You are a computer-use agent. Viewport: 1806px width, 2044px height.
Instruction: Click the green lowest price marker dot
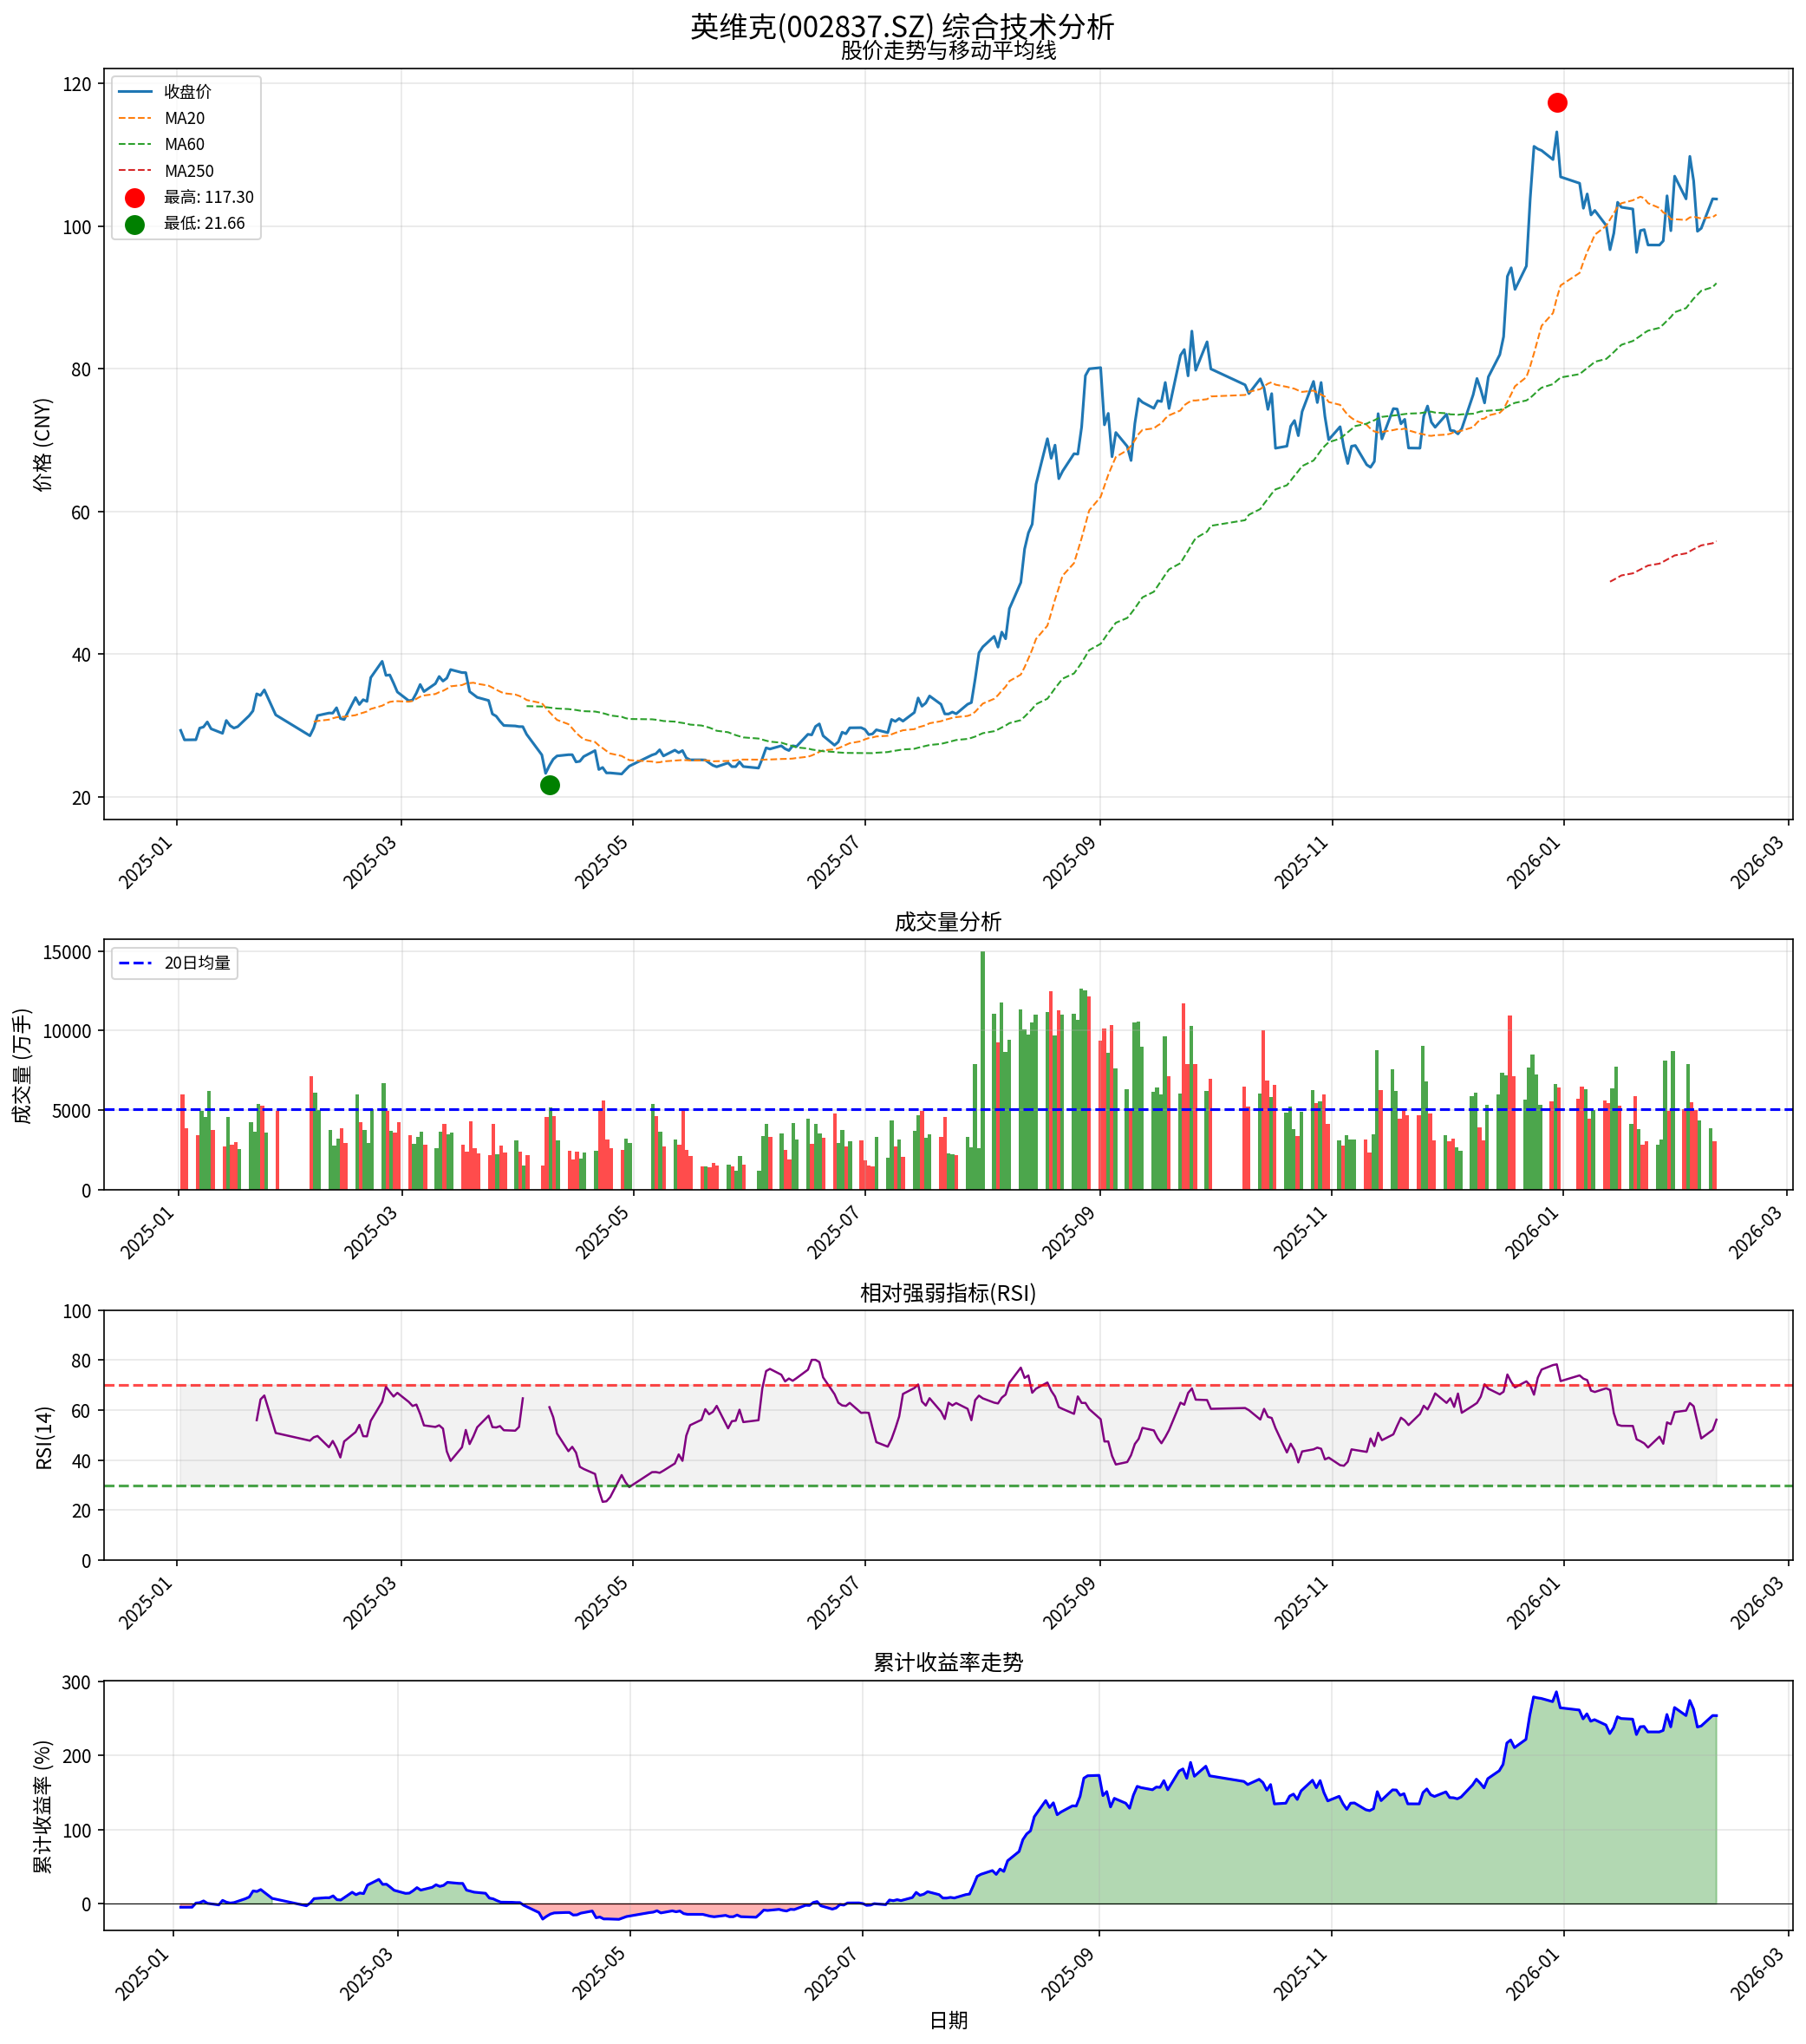click(550, 785)
